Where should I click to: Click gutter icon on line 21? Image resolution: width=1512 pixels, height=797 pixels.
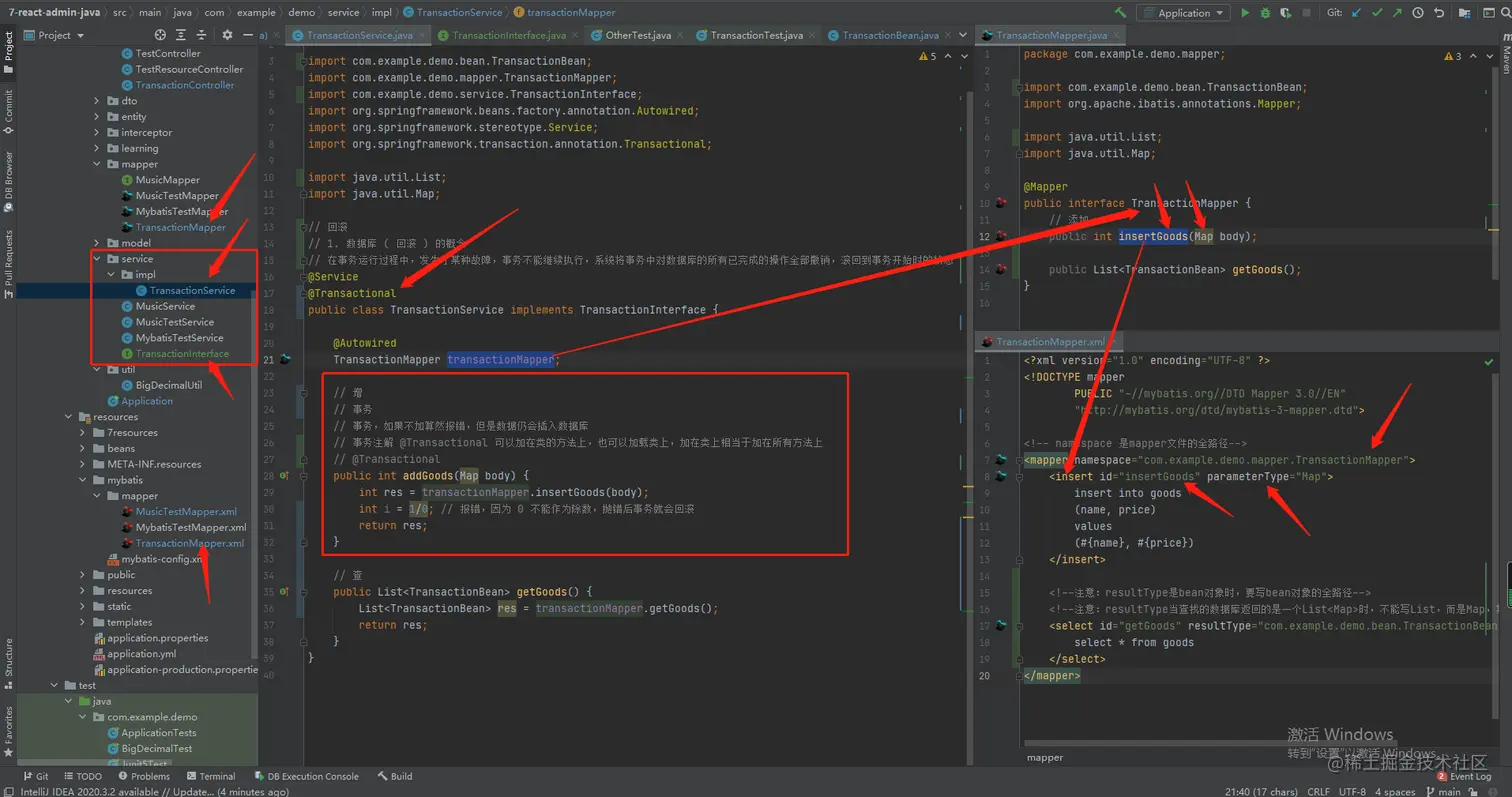(285, 358)
